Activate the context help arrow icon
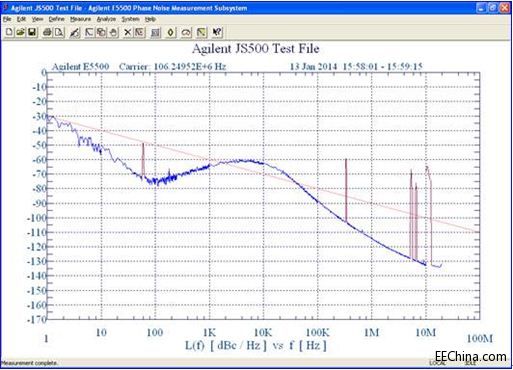This screenshot has height=370, width=513. pos(217,32)
